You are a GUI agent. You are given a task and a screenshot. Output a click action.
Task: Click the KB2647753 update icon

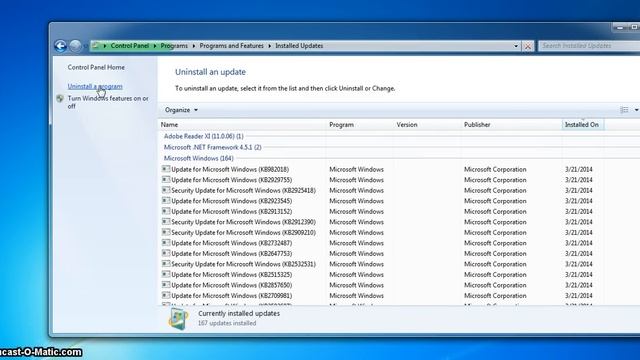click(x=166, y=253)
